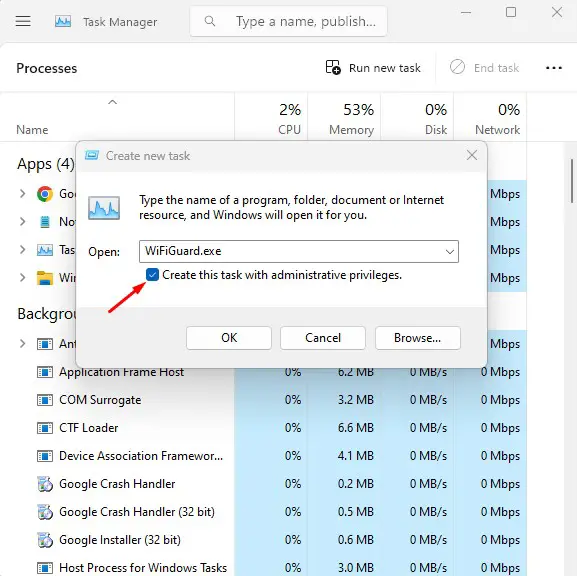
Task: Click the COM Surrogate process icon
Action: (45, 400)
